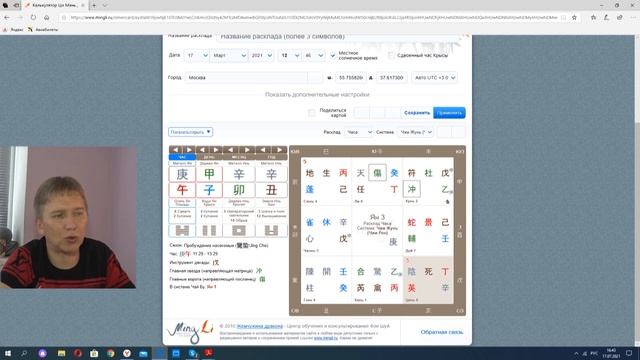Screen dimensions: 640x360
Task: Select the day pillar trigram icon
Action: click(x=209, y=231)
